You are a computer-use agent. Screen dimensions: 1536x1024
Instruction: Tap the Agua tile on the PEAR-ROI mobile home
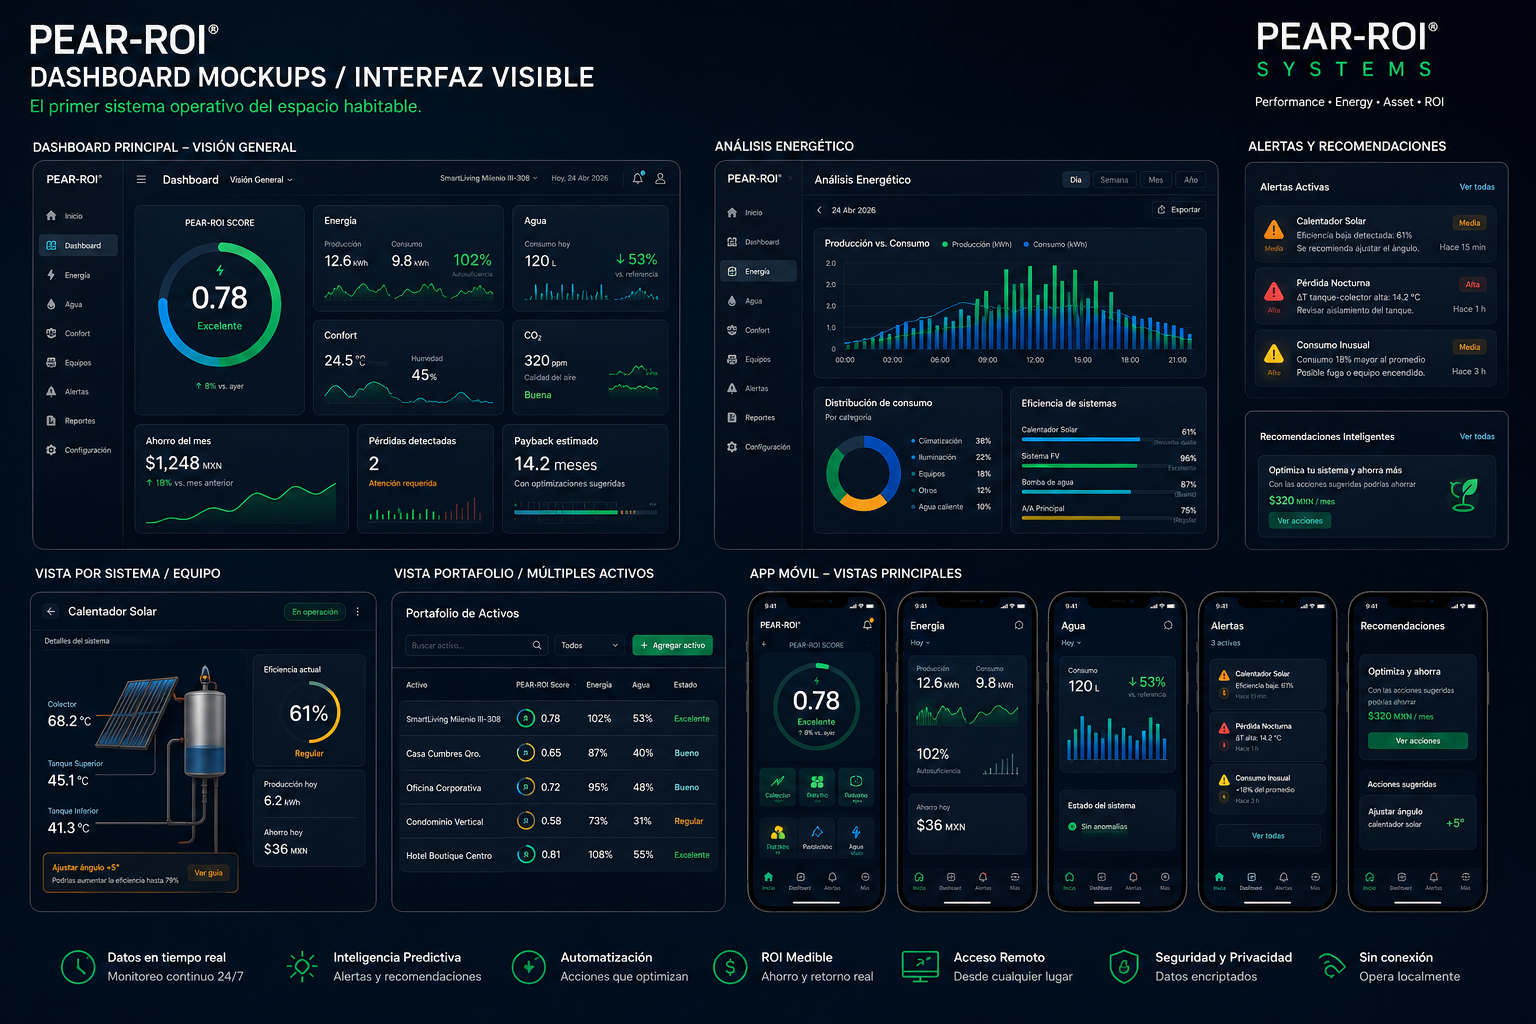click(856, 838)
